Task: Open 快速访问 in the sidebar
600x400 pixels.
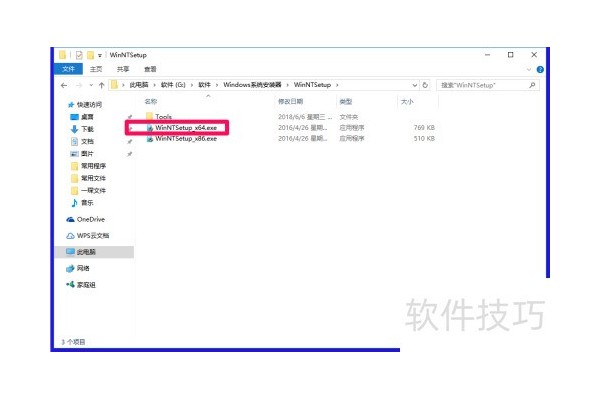Action: pyautogui.click(x=85, y=104)
